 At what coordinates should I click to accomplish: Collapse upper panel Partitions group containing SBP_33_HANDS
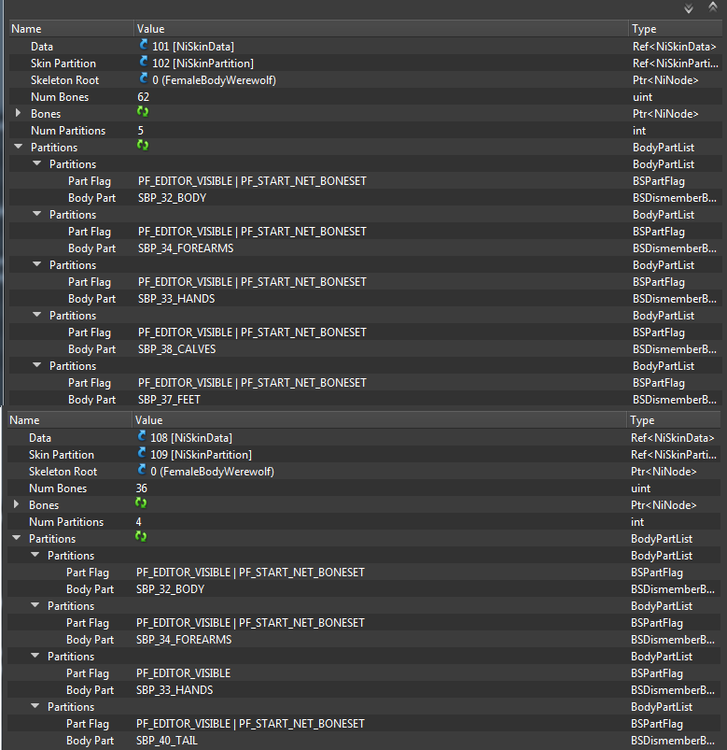point(37,265)
